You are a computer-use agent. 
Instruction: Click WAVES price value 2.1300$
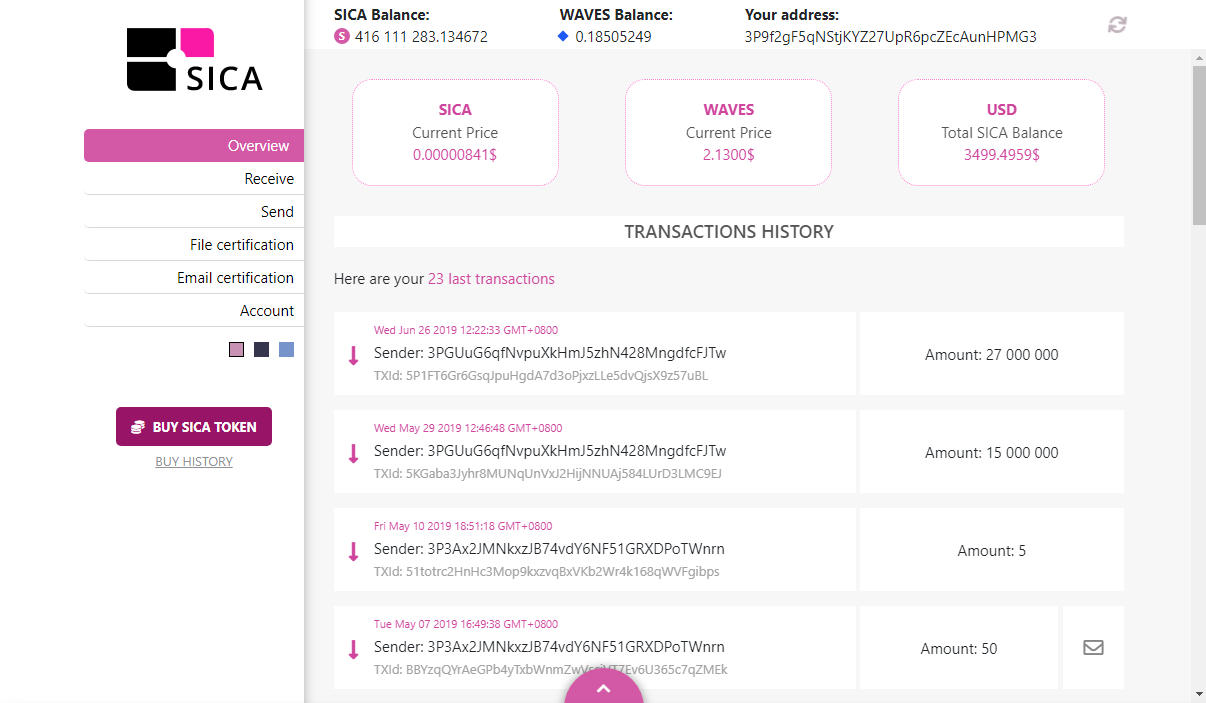(728, 155)
